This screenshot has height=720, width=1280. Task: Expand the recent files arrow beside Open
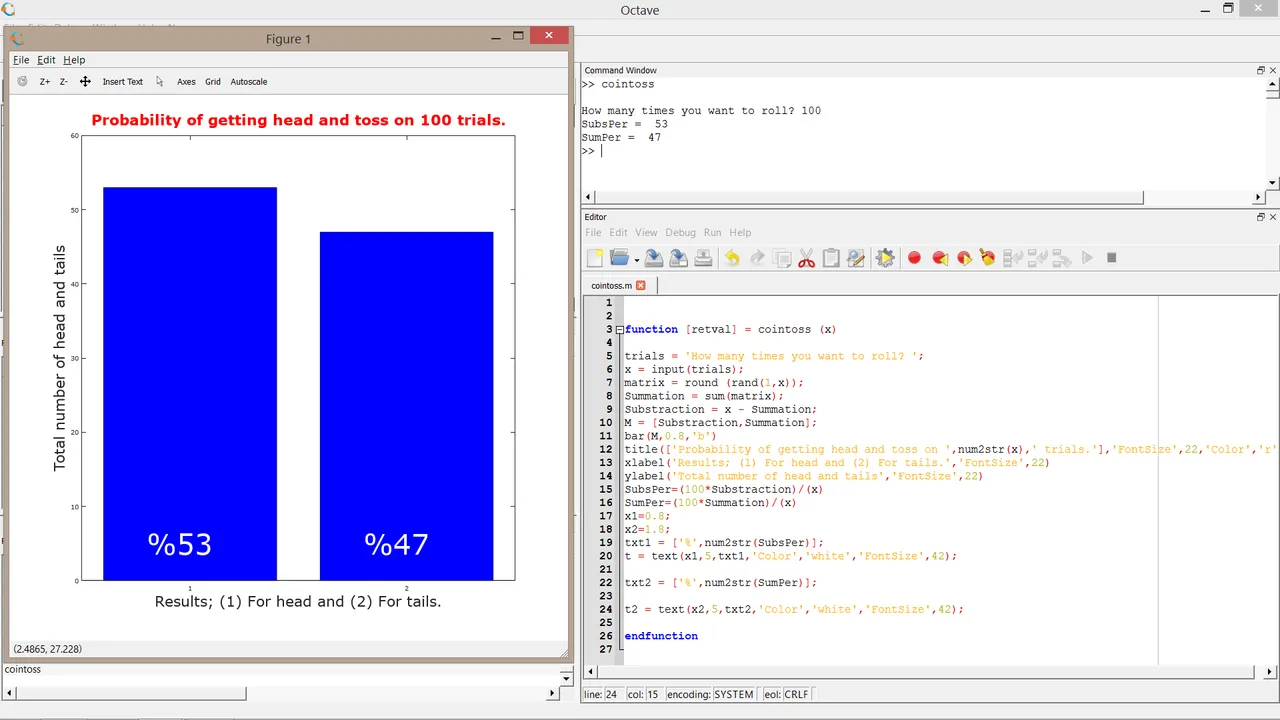(636, 261)
